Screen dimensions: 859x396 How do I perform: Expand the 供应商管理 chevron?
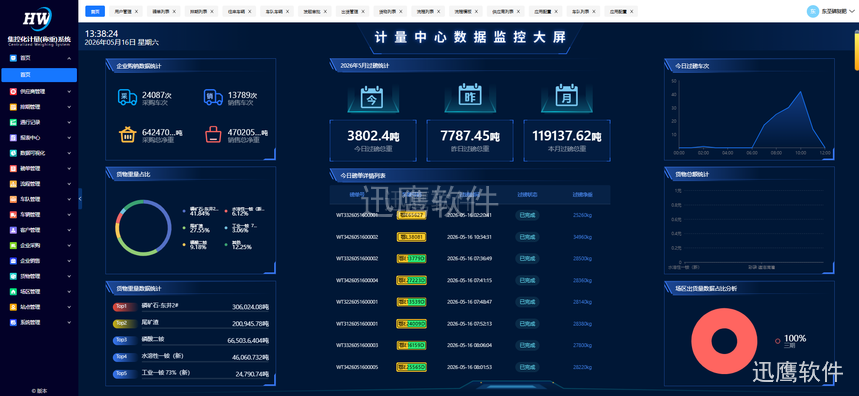(x=69, y=91)
